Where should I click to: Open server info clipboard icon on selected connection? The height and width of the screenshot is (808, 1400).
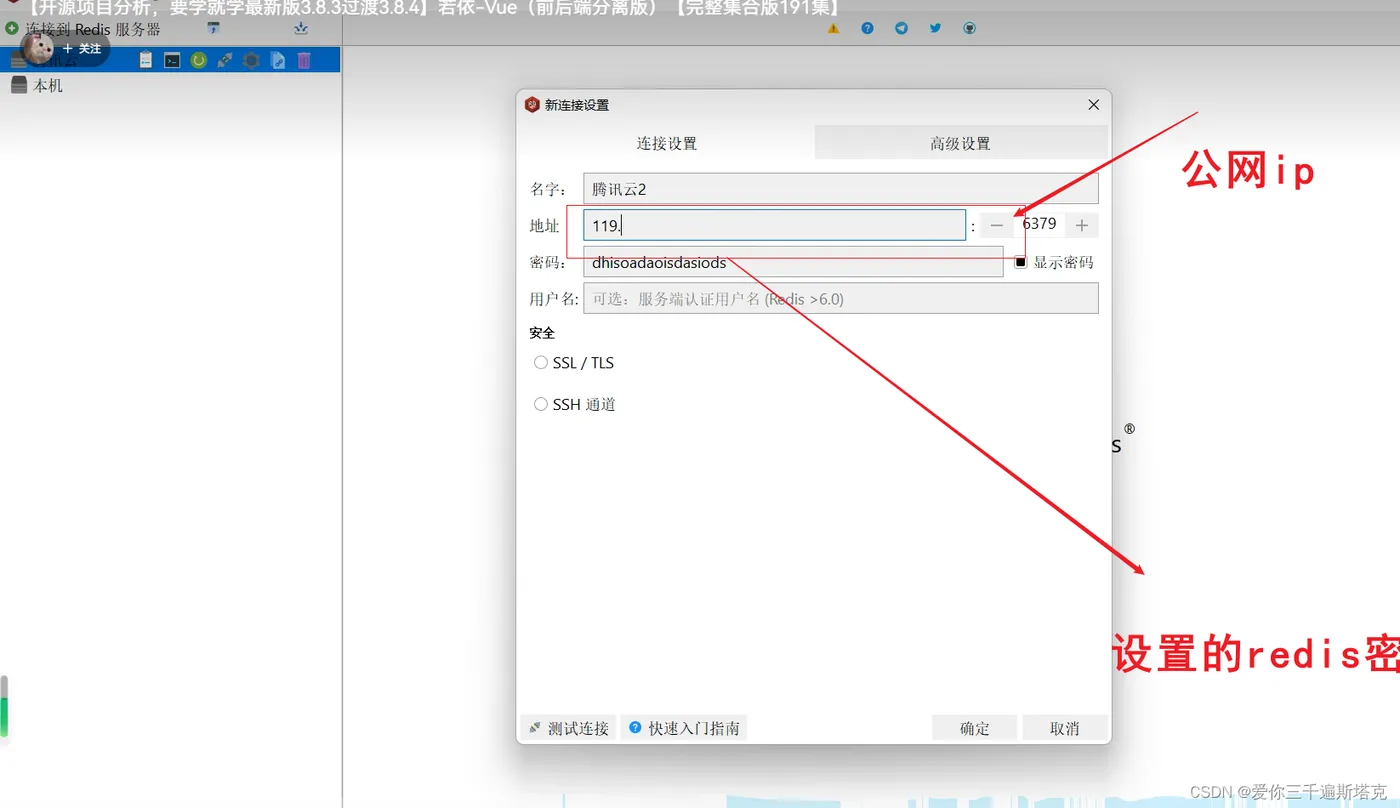pyautogui.click(x=146, y=60)
